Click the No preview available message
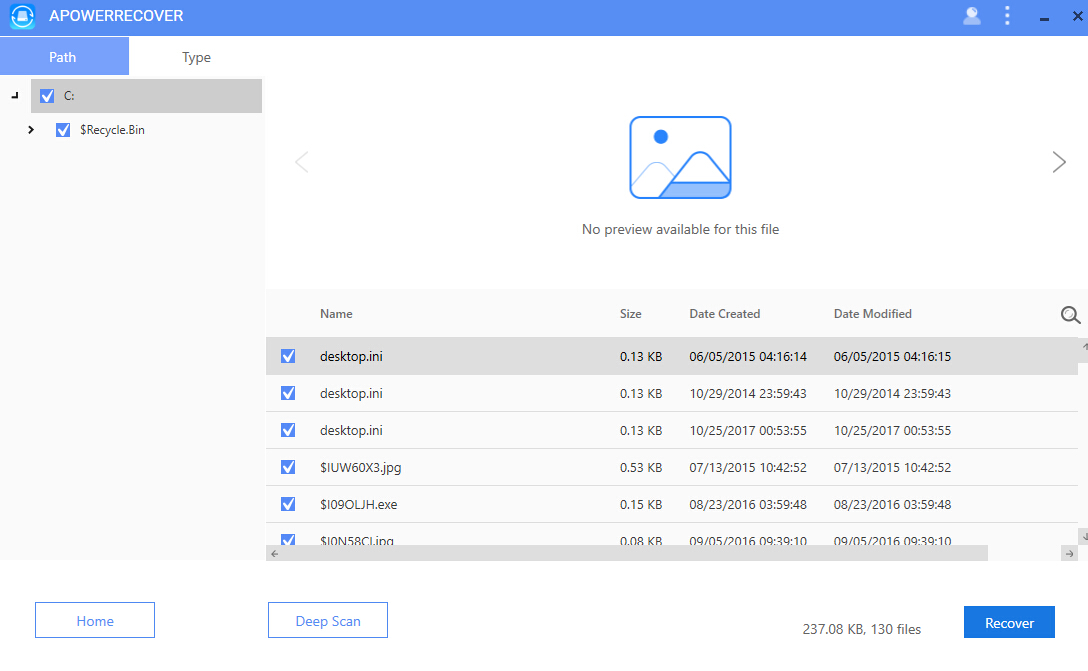 tap(680, 230)
